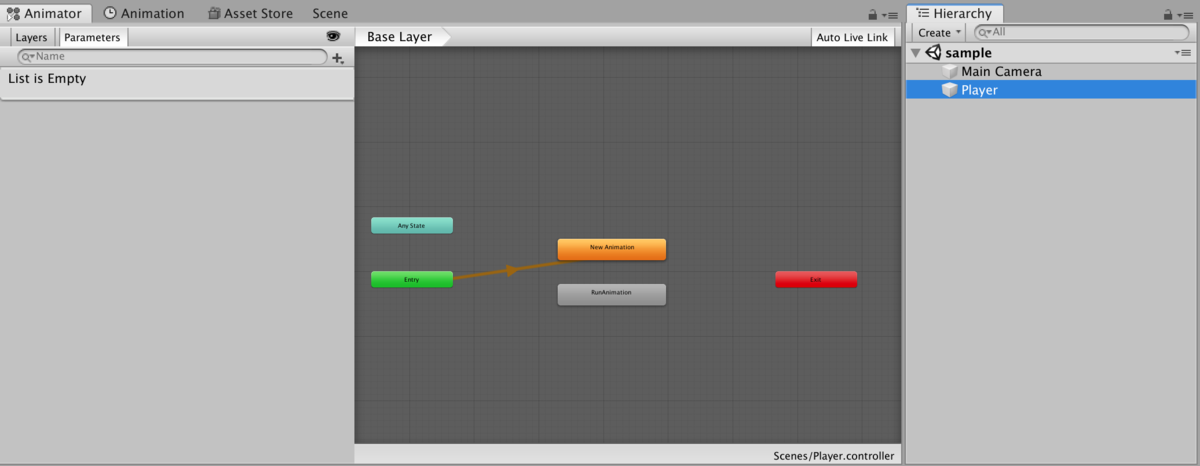1200x466 pixels.
Task: Open the Asset Store tab
Action: tap(251, 13)
